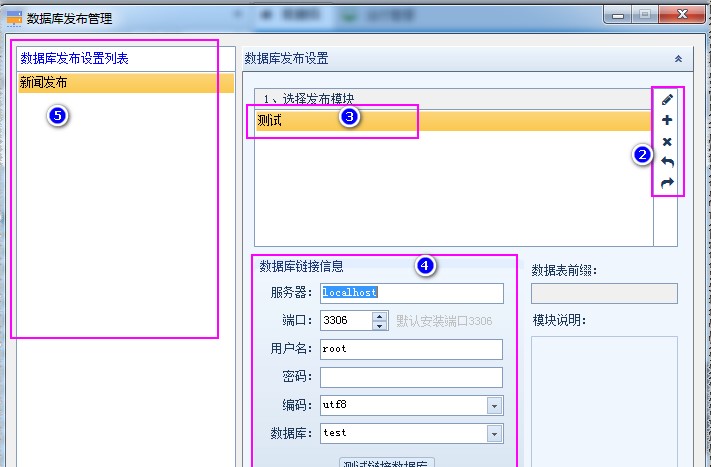This screenshot has height=467, width=711.
Task: Click the 1、选择发布模块 header
Action: click(453, 98)
